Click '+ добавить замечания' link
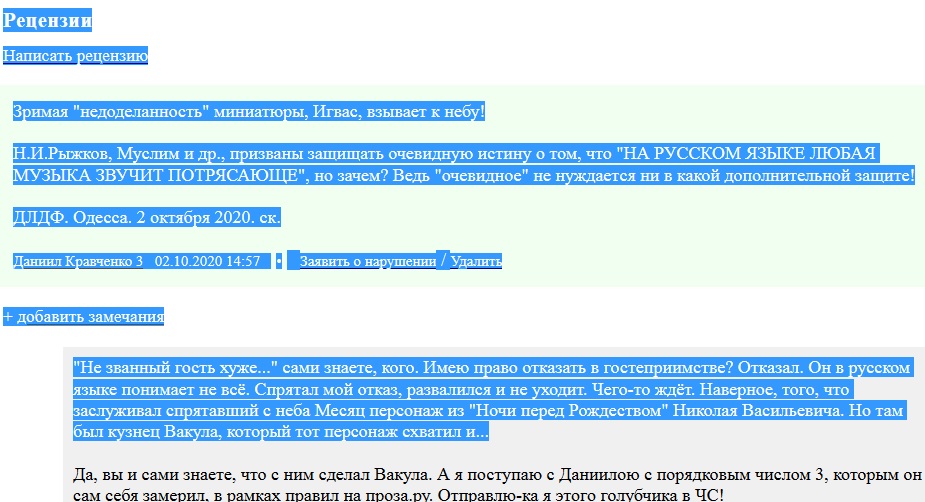 (x=83, y=317)
